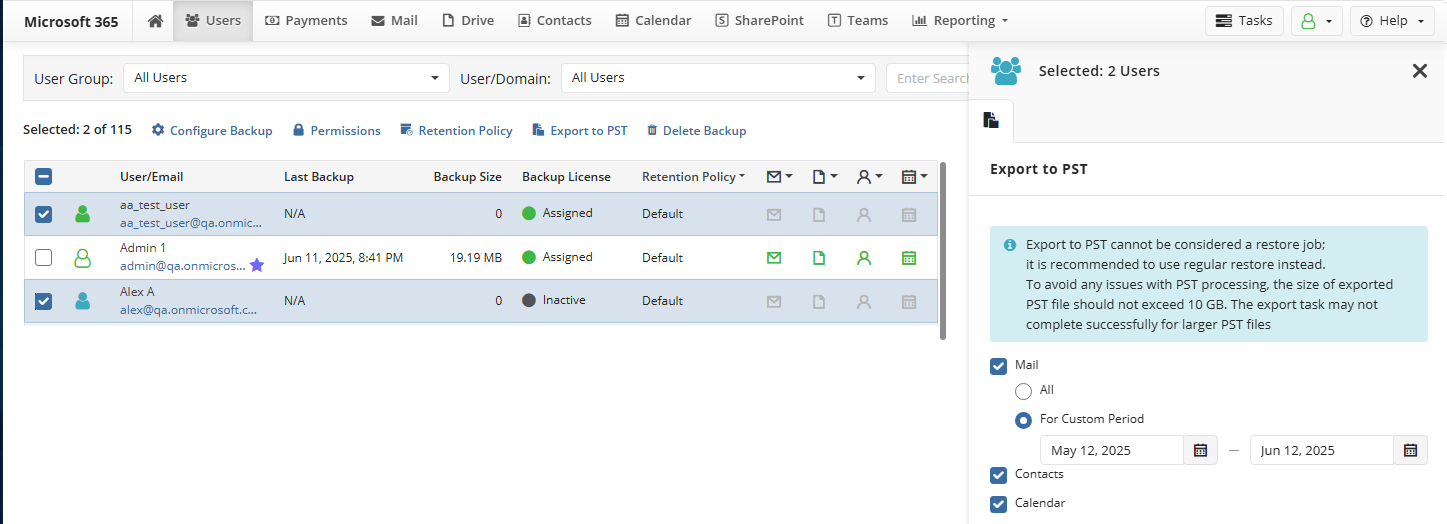Click the Export to PST panel tab icon
The image size is (1447, 524).
(x=991, y=120)
